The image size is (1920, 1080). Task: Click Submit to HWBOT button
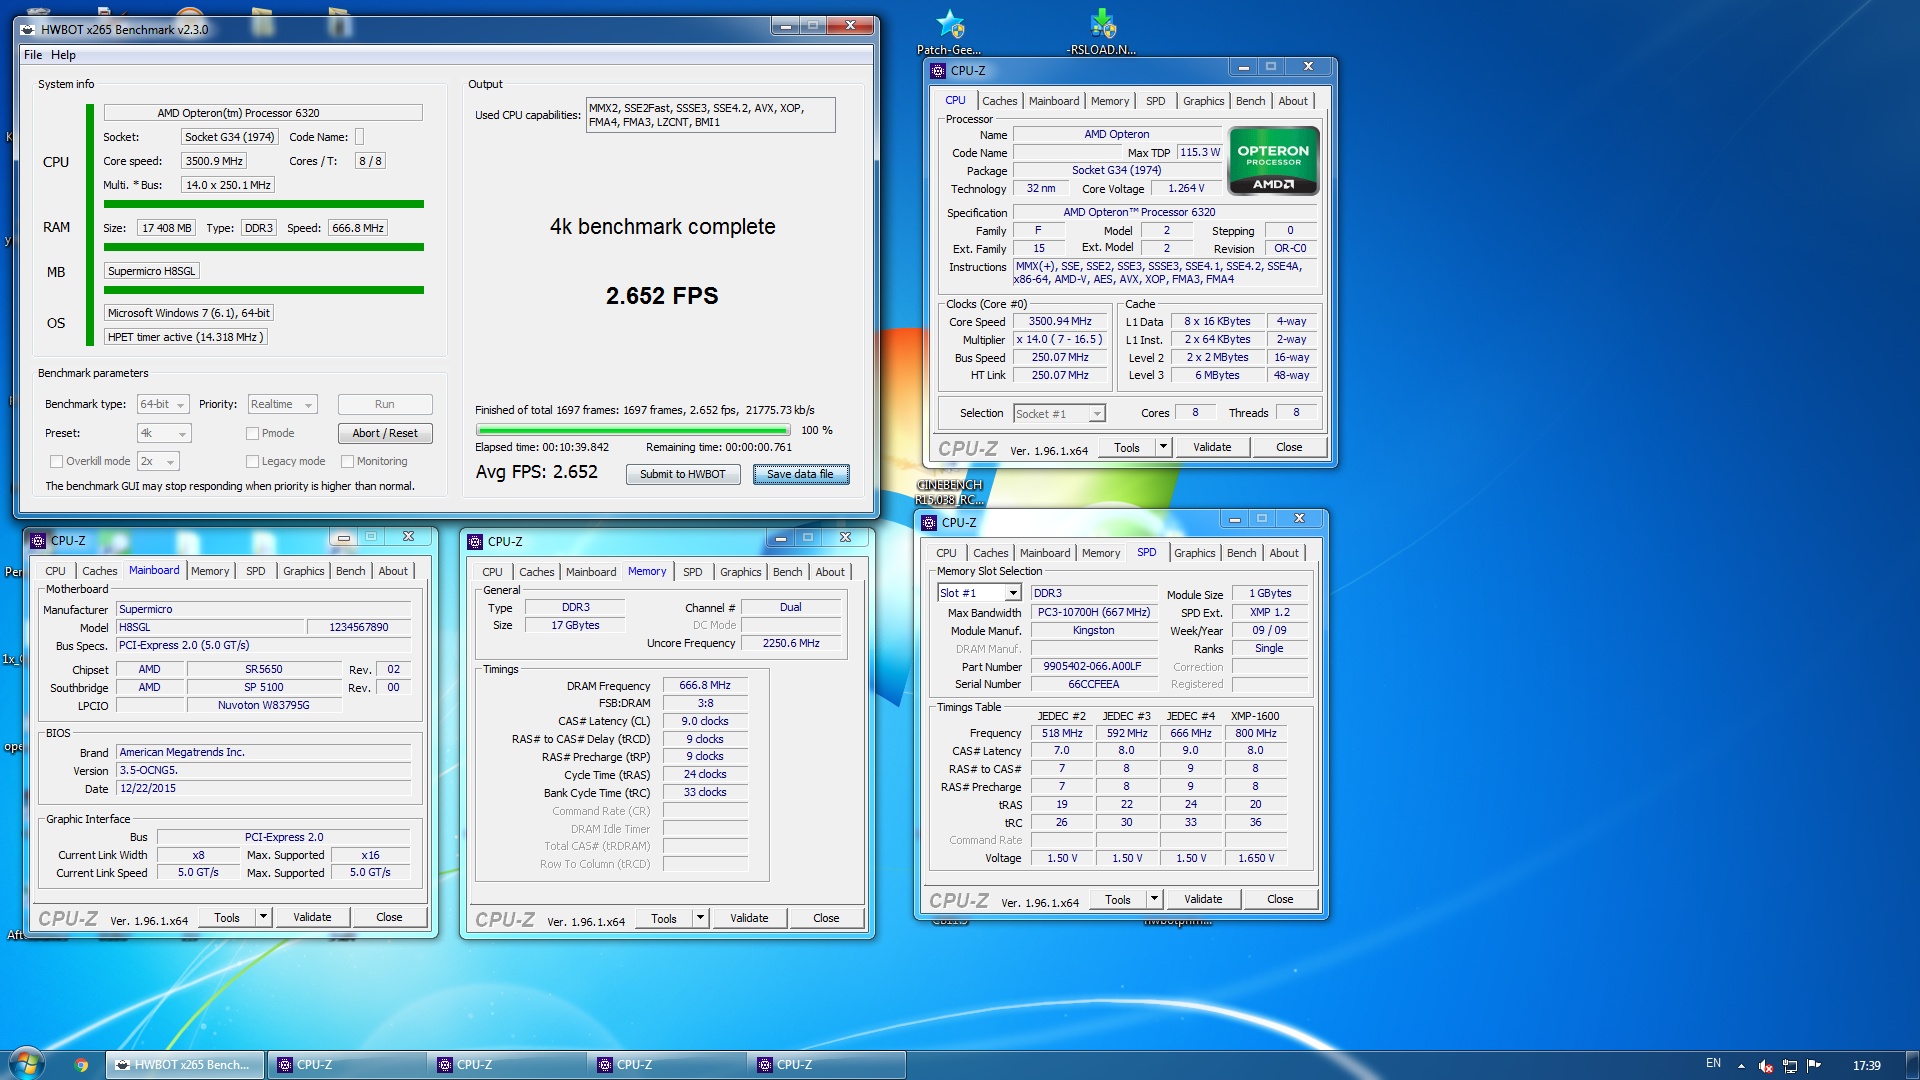[683, 474]
